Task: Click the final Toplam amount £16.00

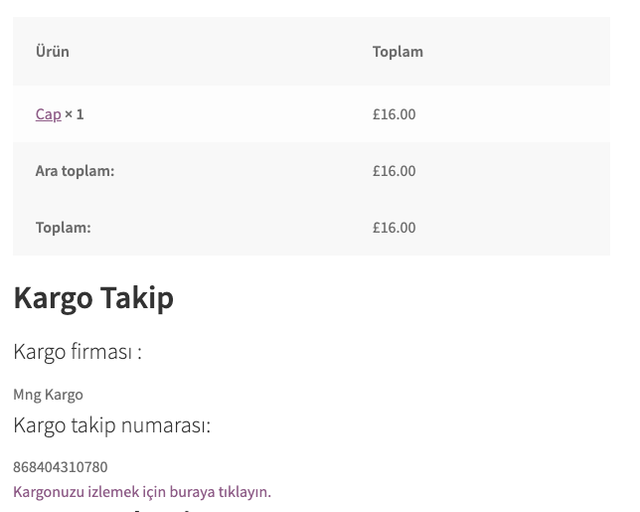Action: point(394,227)
